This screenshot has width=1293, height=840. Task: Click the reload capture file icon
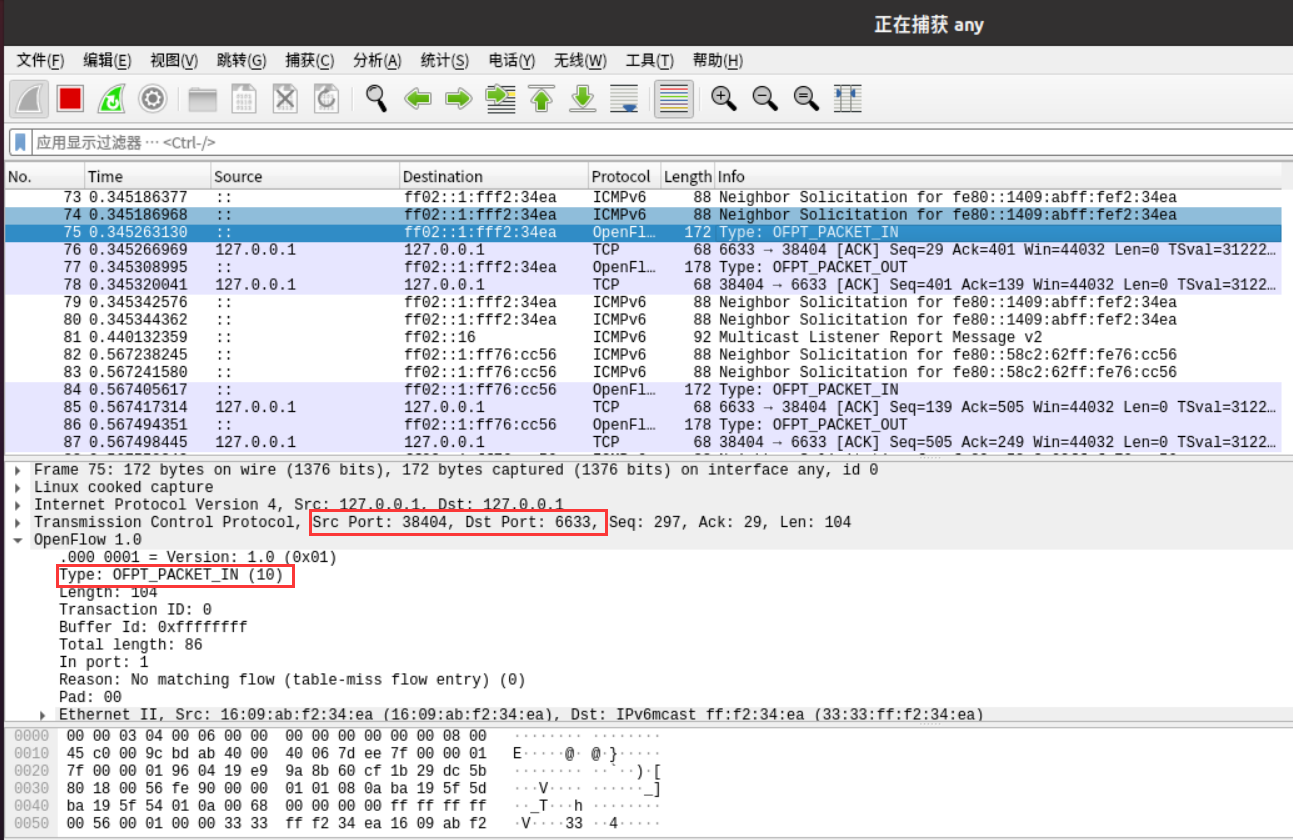(x=326, y=99)
